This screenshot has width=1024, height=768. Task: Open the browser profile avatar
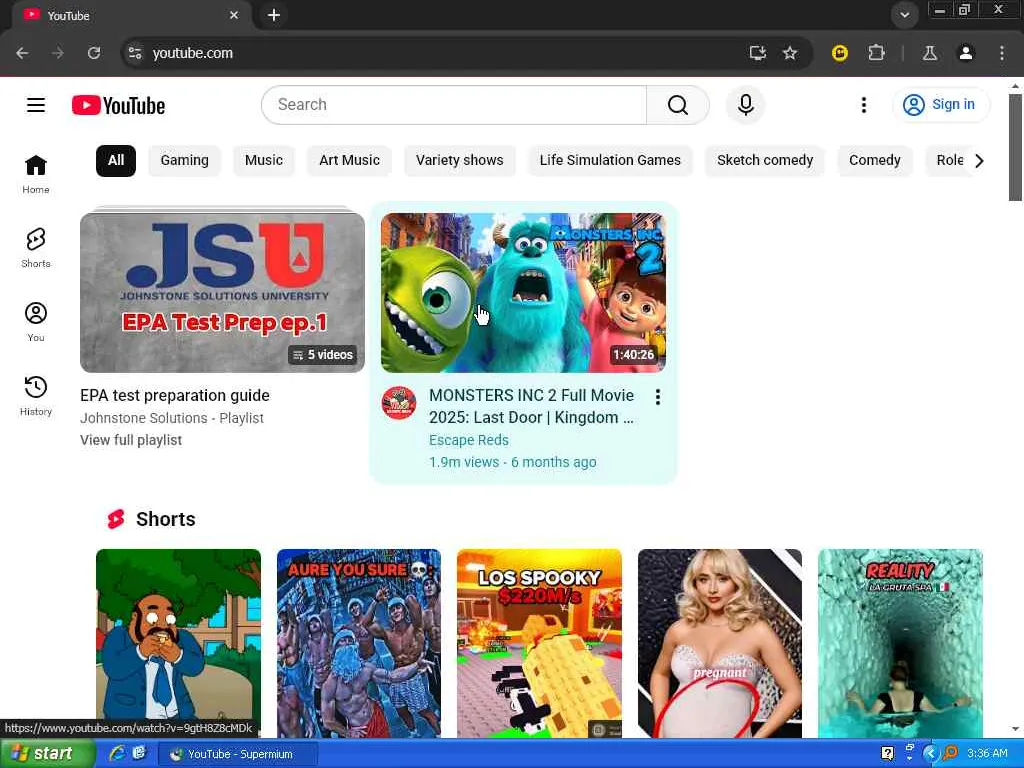pyautogui.click(x=966, y=53)
